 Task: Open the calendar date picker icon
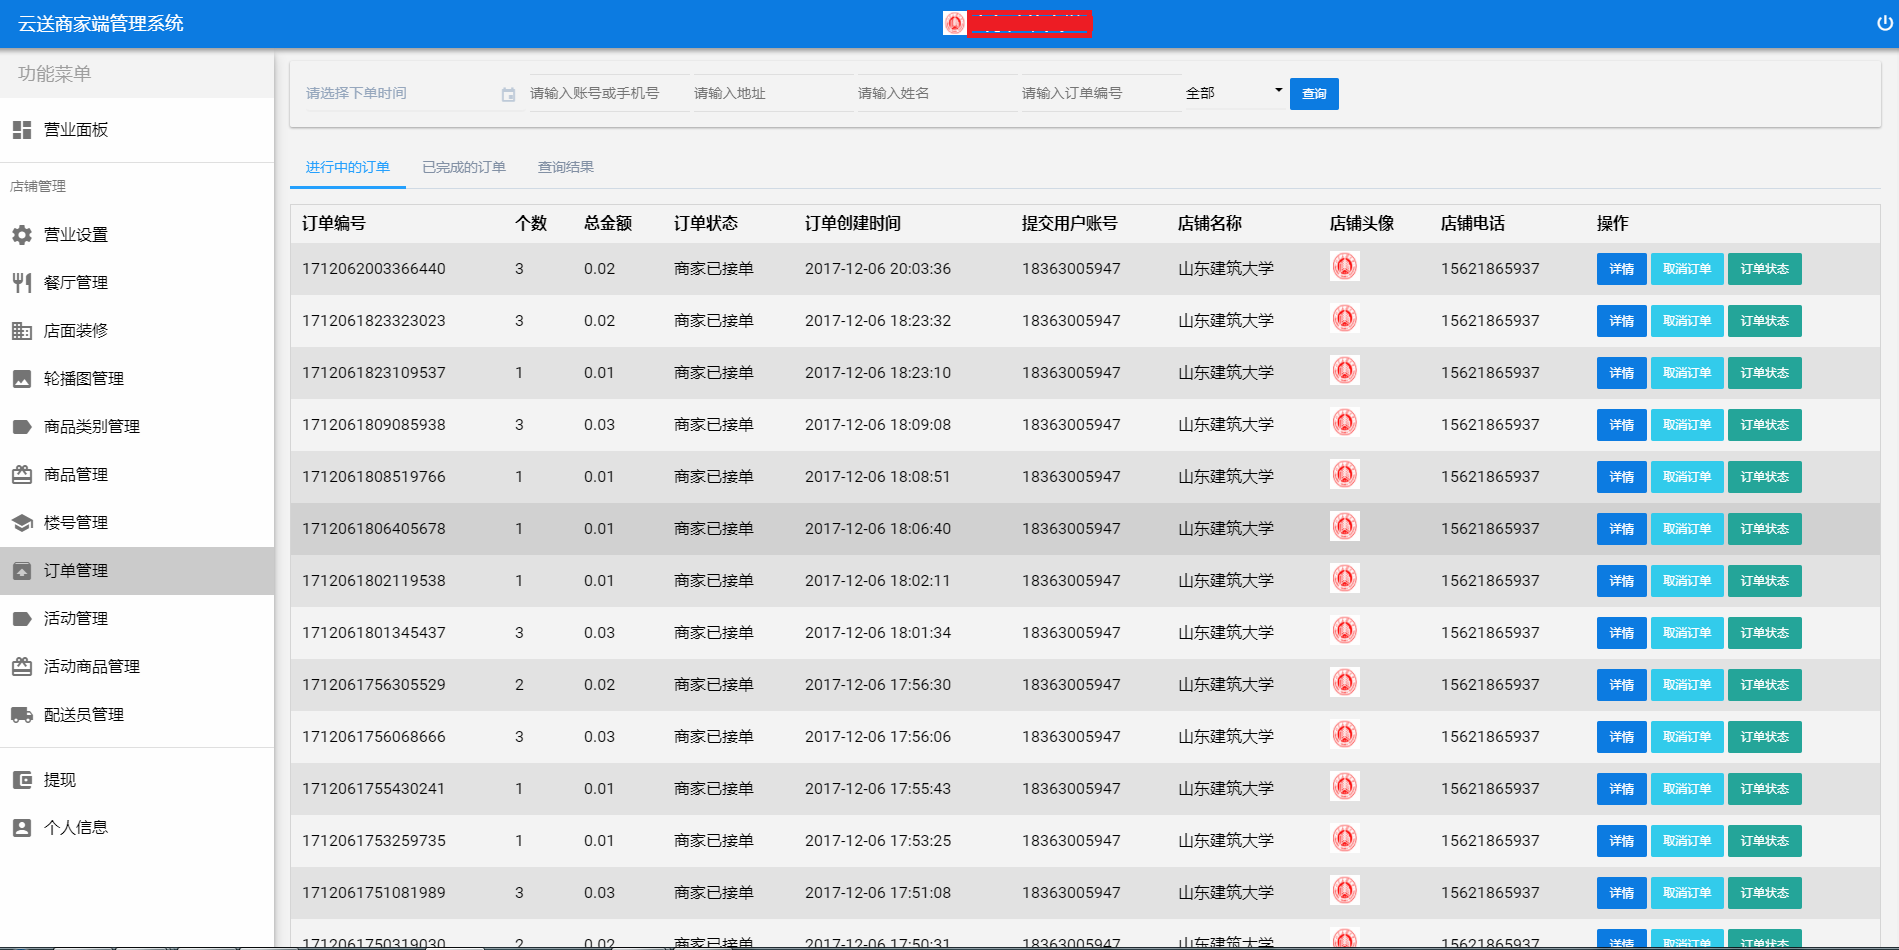click(508, 94)
